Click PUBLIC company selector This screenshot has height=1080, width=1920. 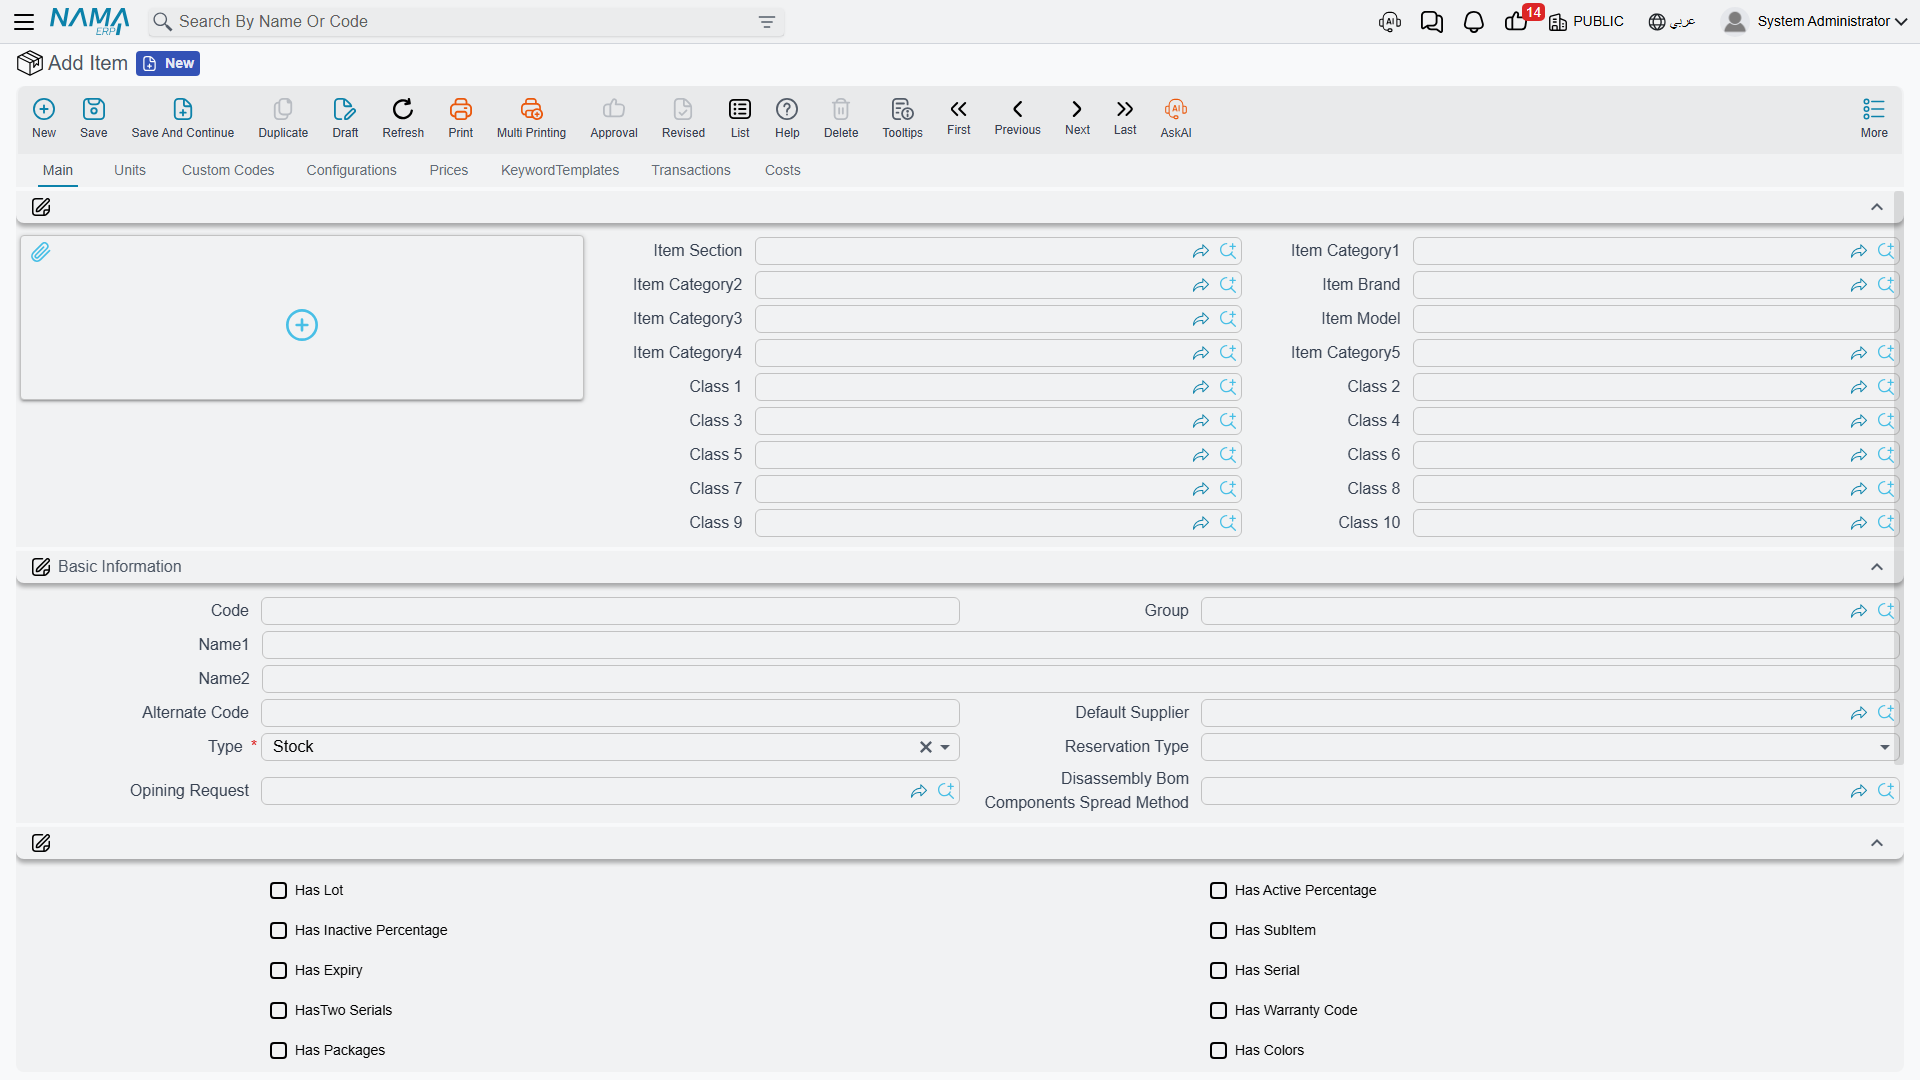1586,21
